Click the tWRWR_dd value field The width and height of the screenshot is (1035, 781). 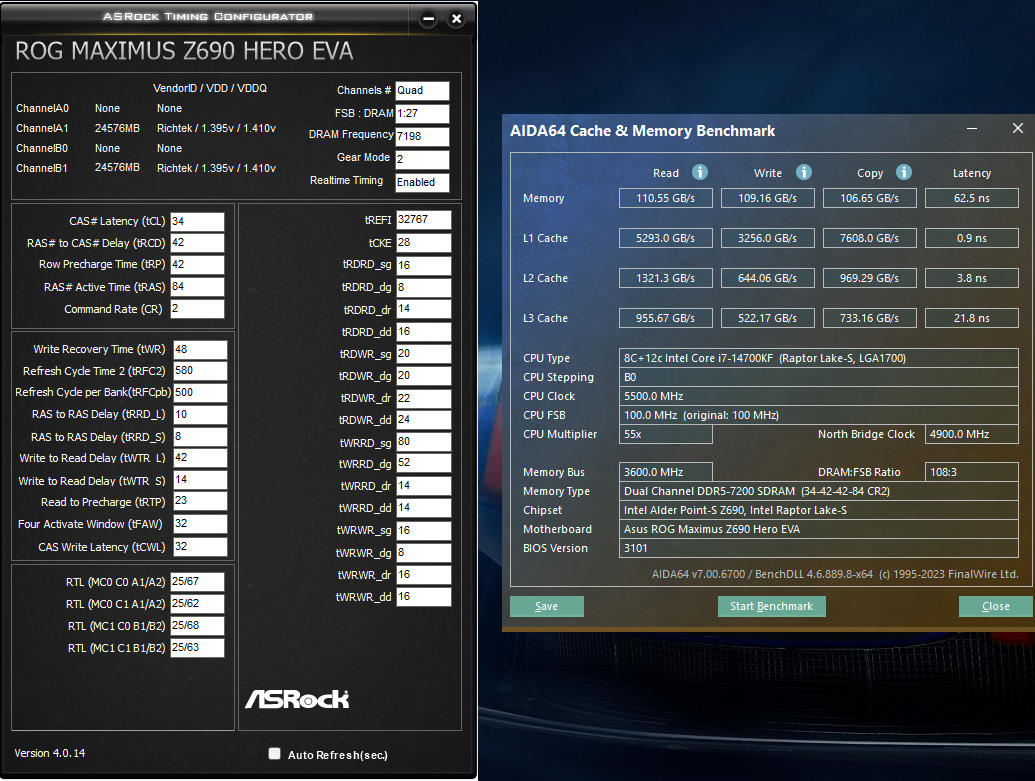(423, 597)
